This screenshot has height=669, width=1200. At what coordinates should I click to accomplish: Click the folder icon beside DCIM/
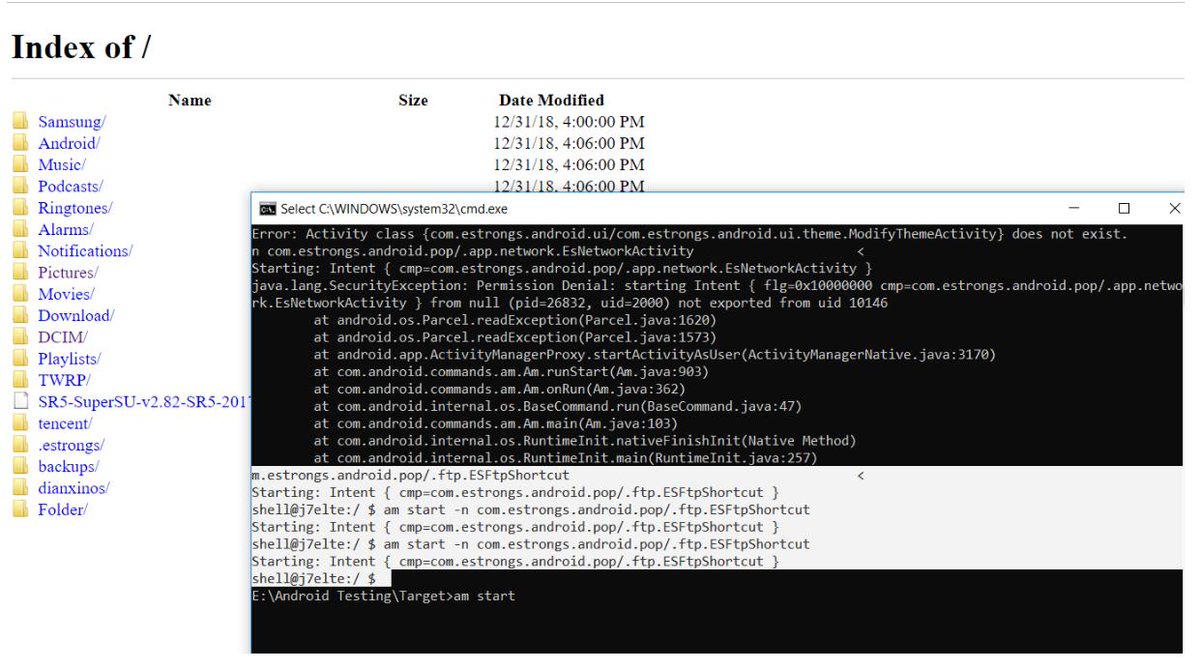20,337
